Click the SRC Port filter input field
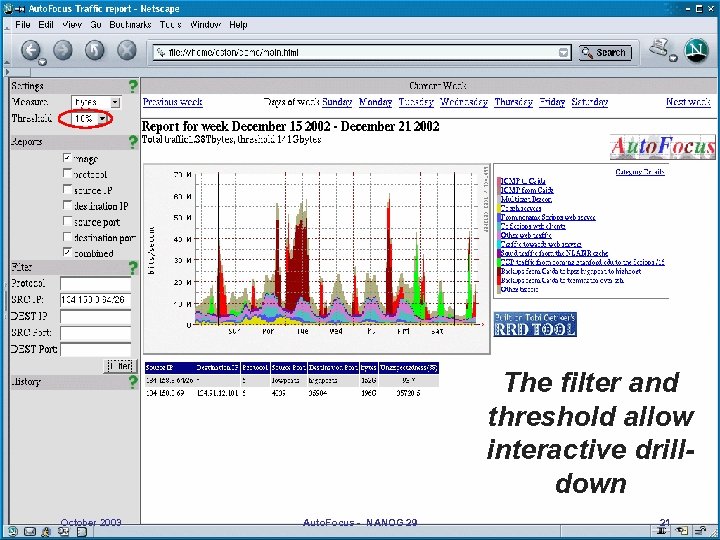 [96, 333]
